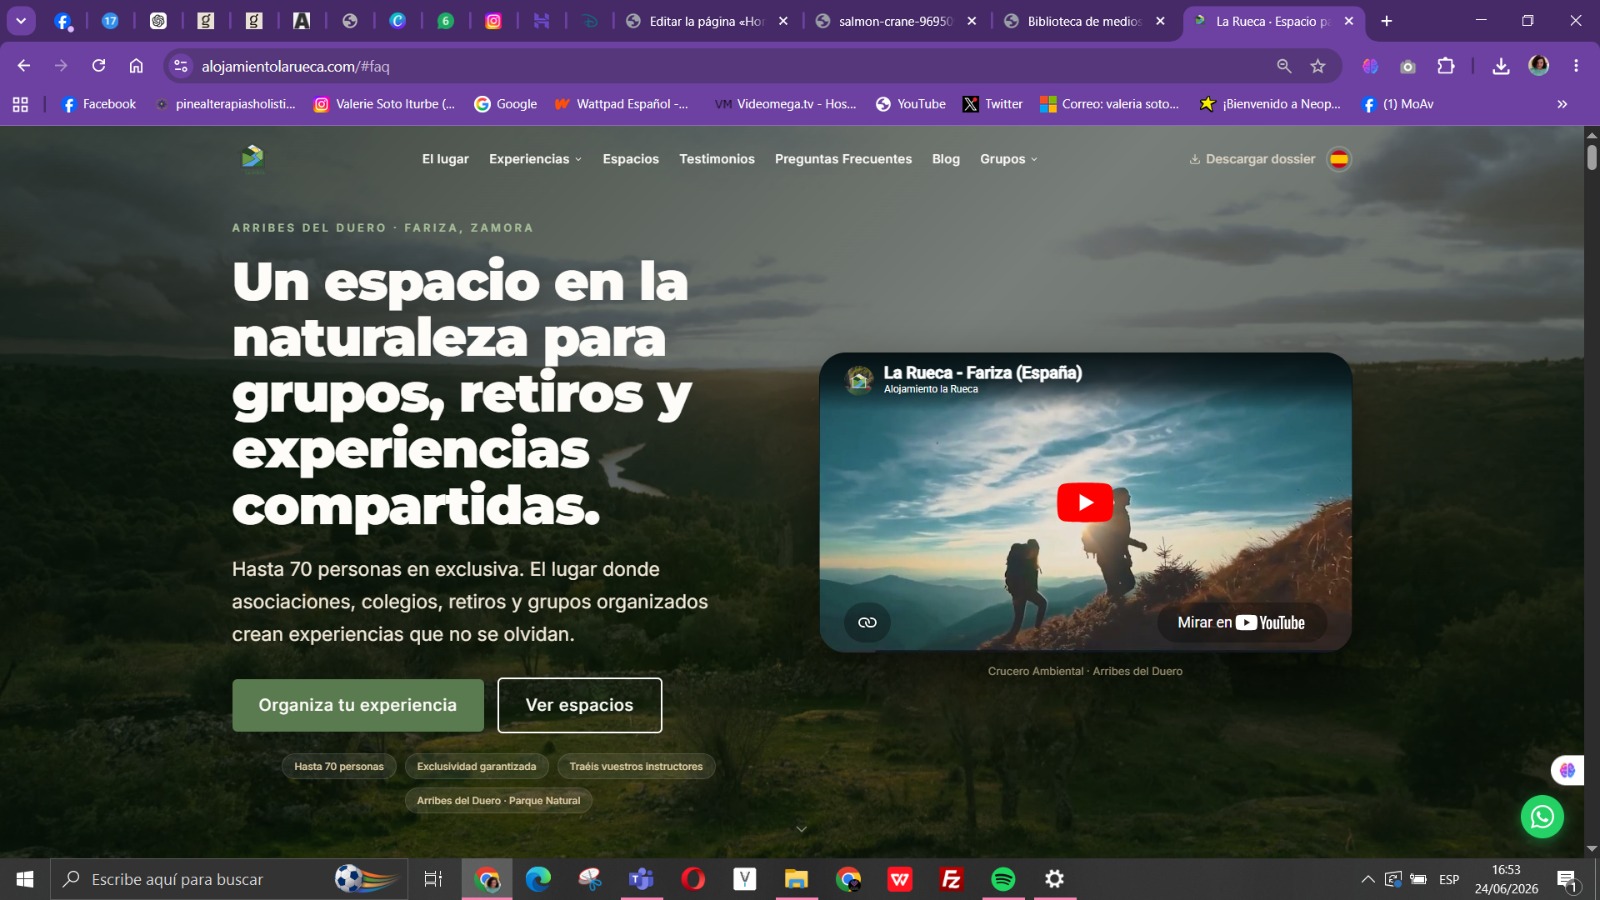Open the Testimonios menu item

tap(717, 159)
